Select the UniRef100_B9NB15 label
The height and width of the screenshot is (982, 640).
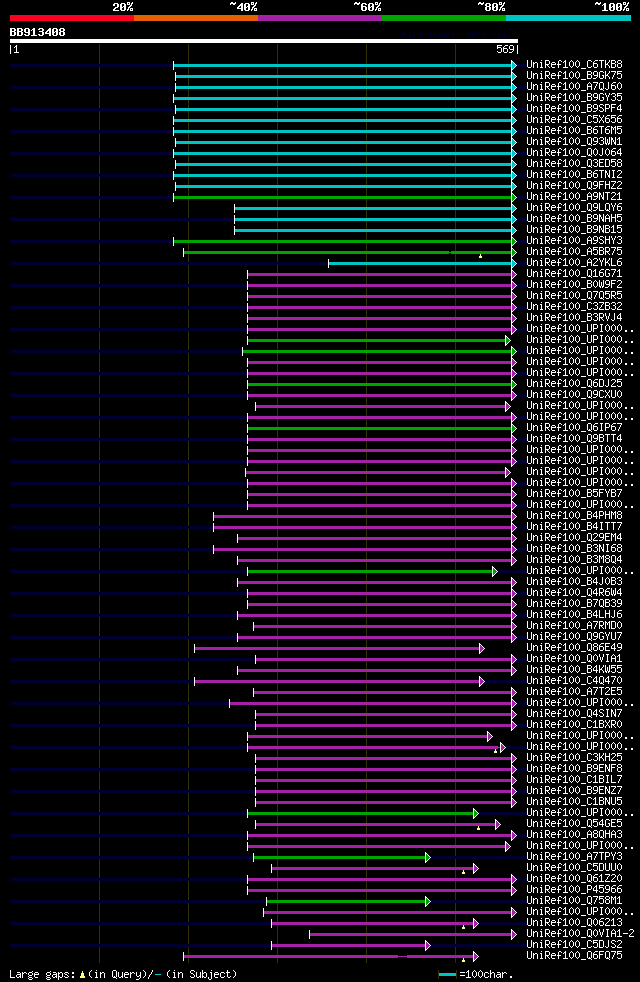(x=574, y=230)
